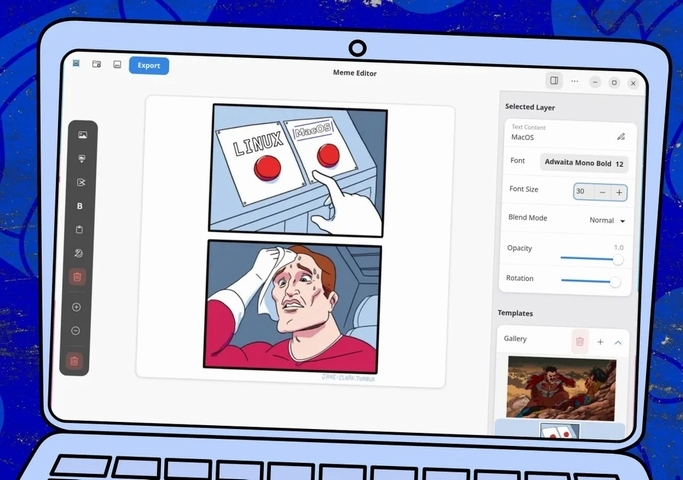Viewport: 683px width, 480px height.
Task: Decrease the font size with the minus button
Action: [x=602, y=192]
